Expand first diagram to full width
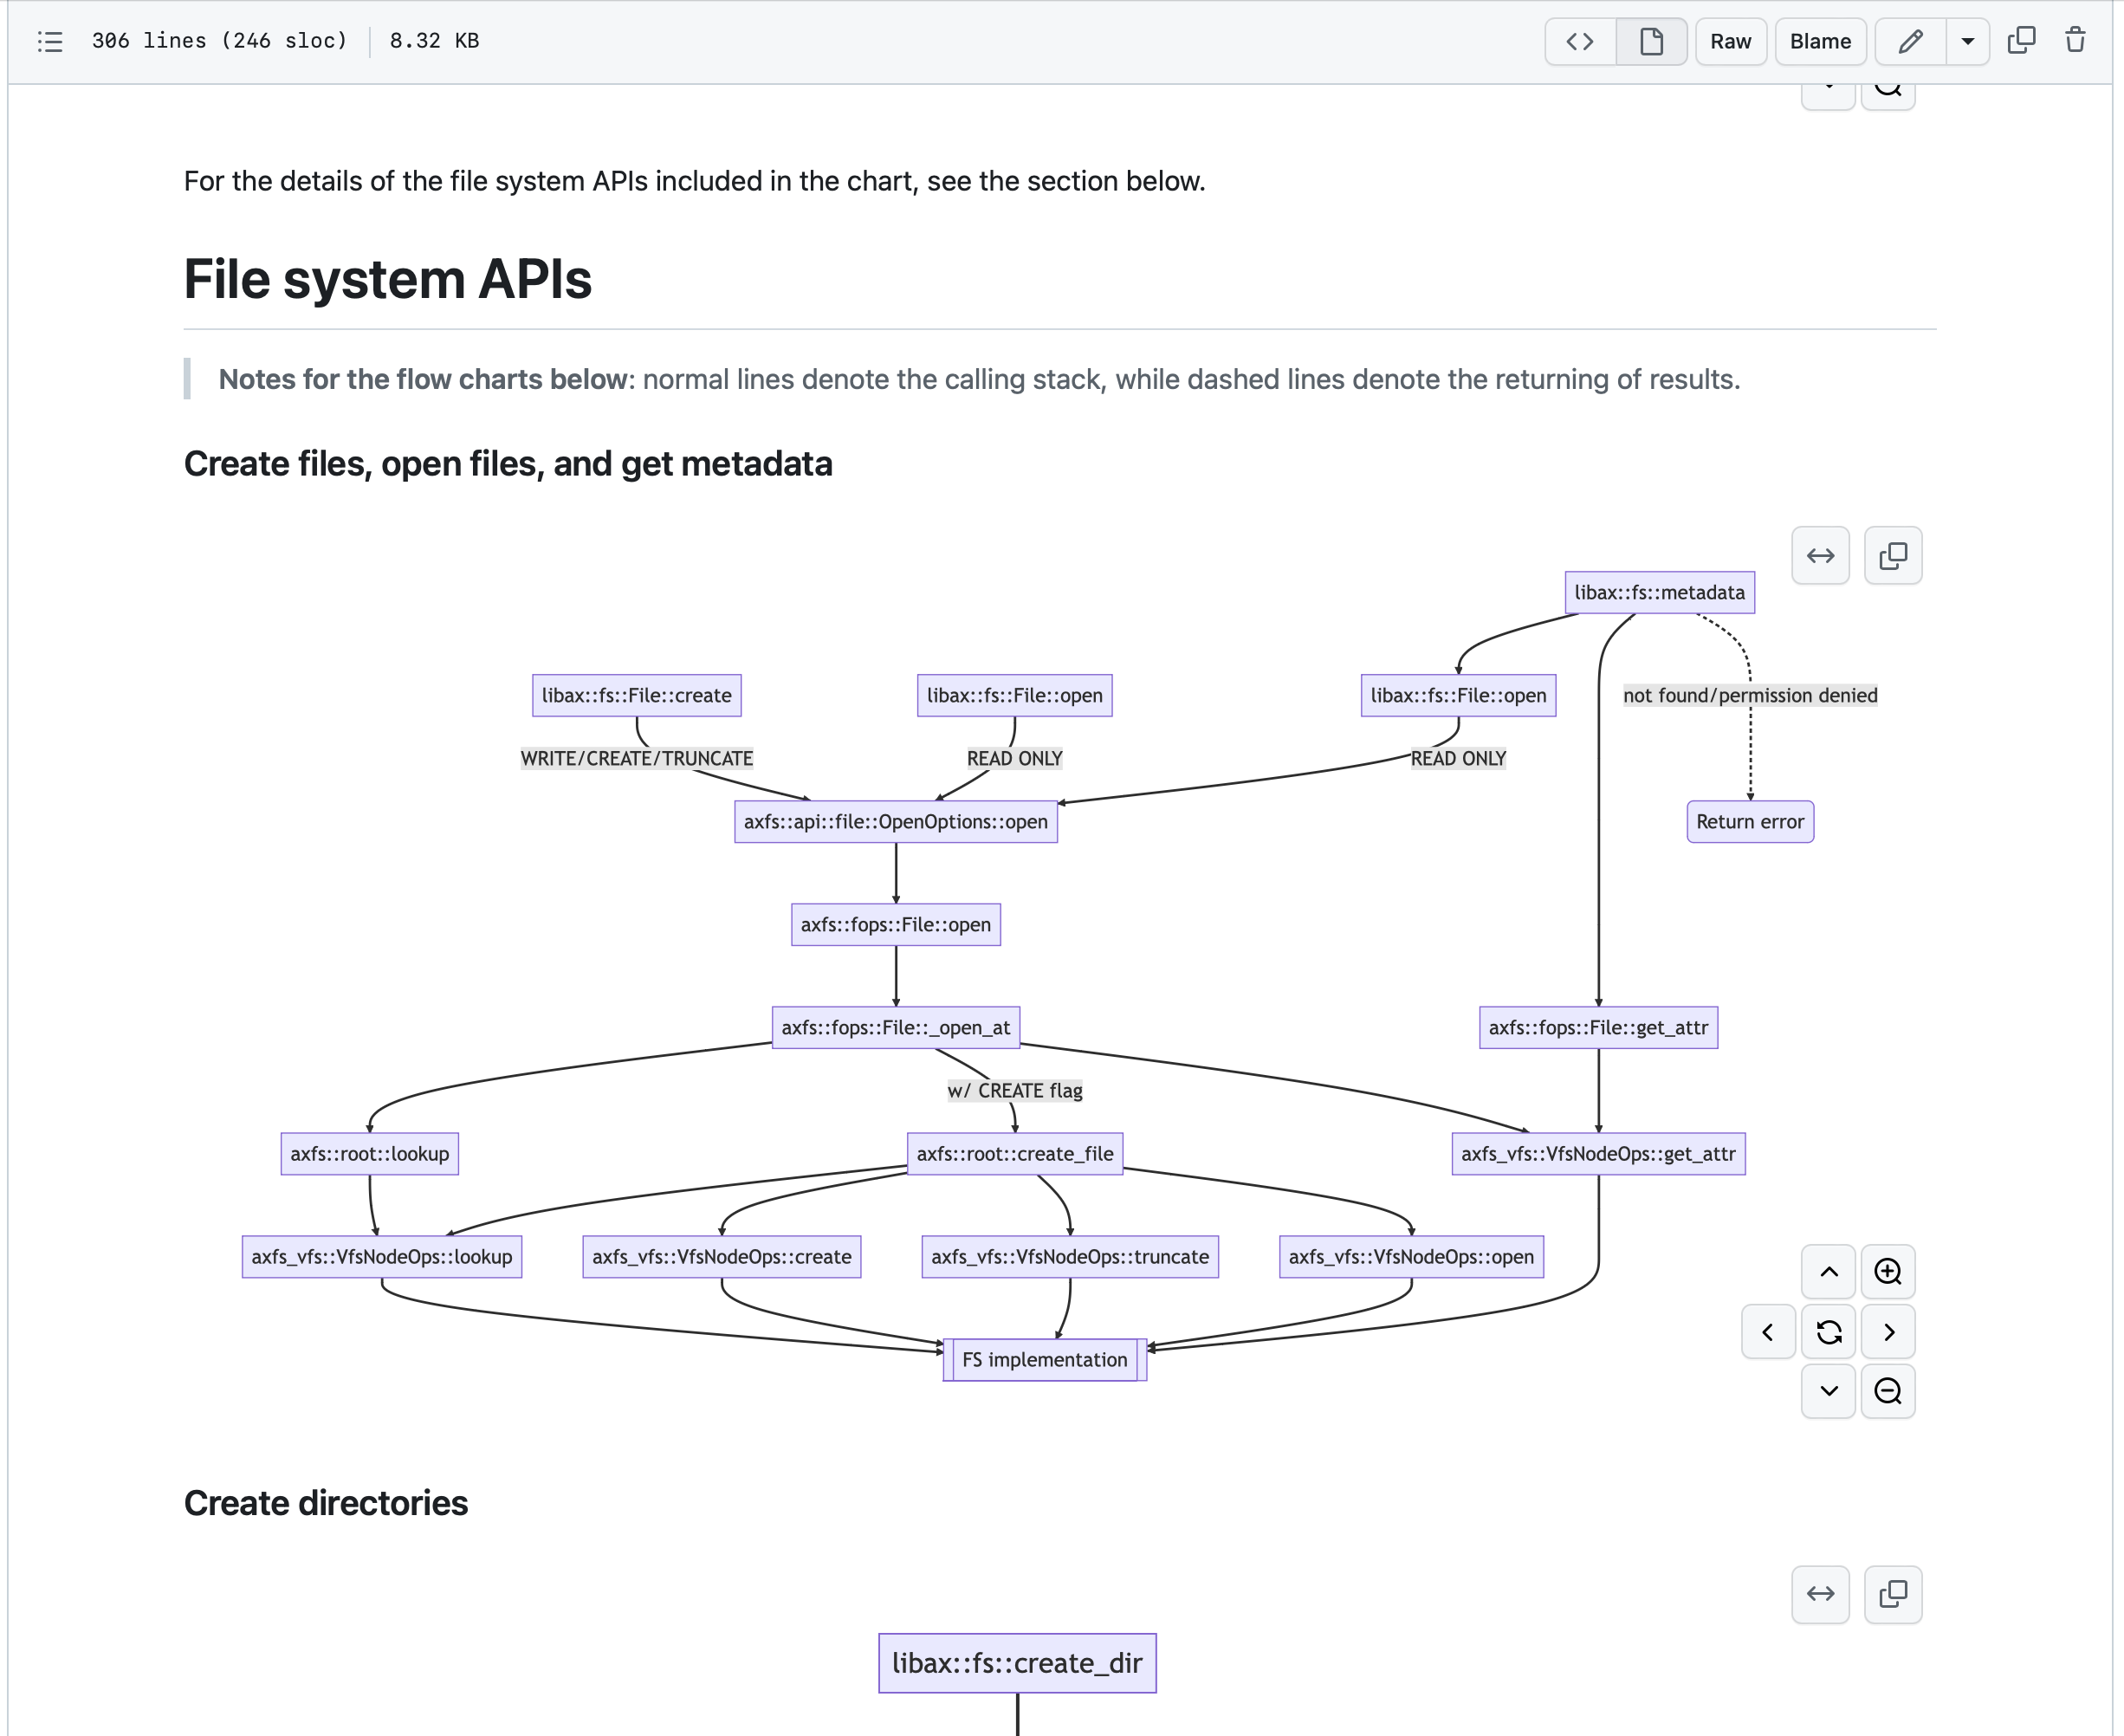The image size is (2124, 1736). tap(1820, 555)
